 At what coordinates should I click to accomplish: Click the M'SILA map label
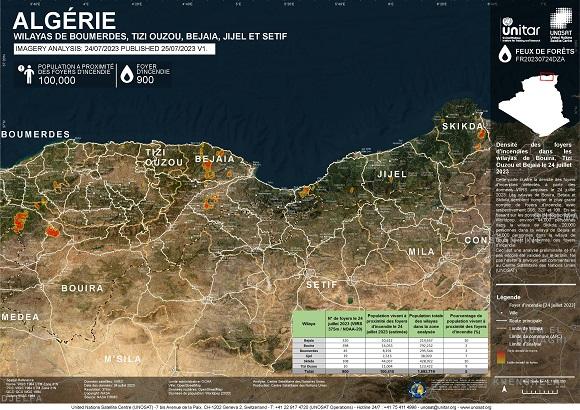point(122,359)
